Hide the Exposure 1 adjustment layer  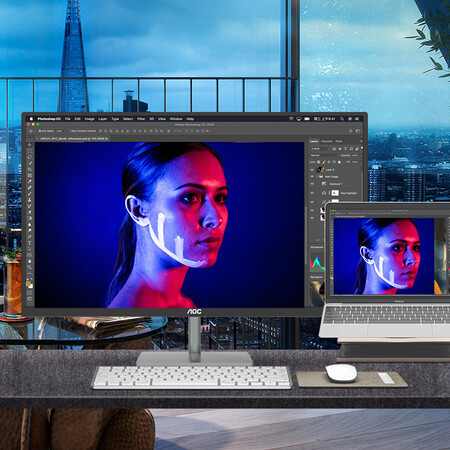pyautogui.click(x=312, y=184)
